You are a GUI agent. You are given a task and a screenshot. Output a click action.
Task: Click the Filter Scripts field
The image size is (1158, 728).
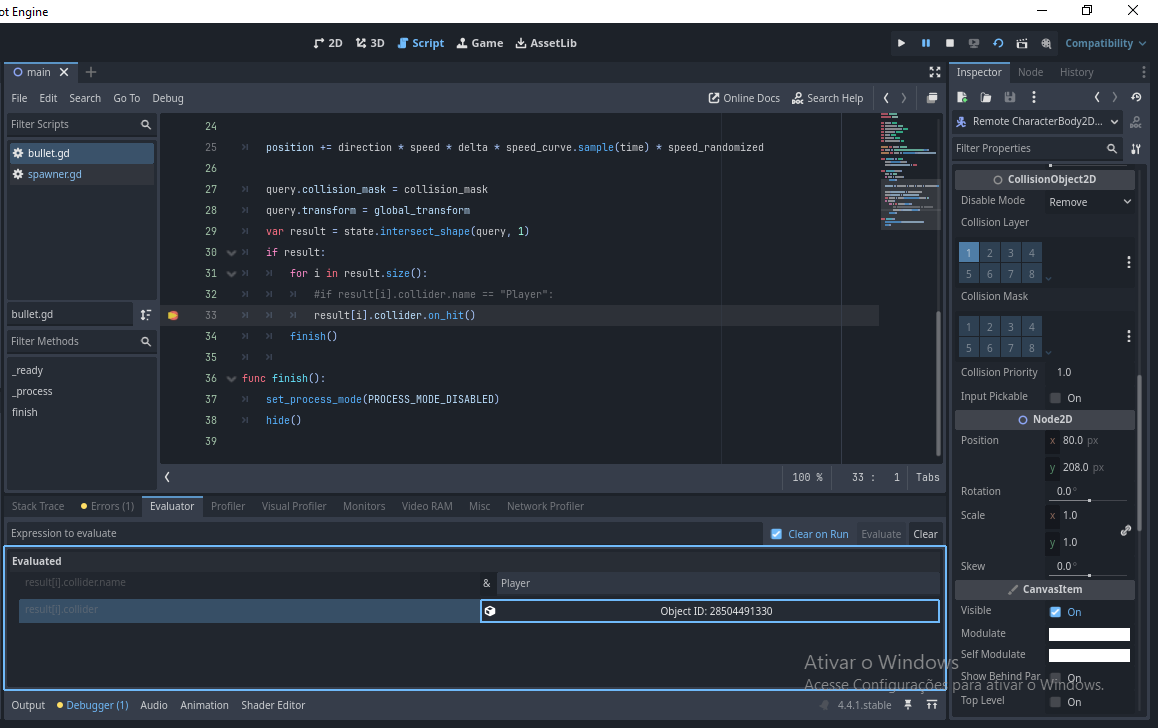tap(81, 125)
